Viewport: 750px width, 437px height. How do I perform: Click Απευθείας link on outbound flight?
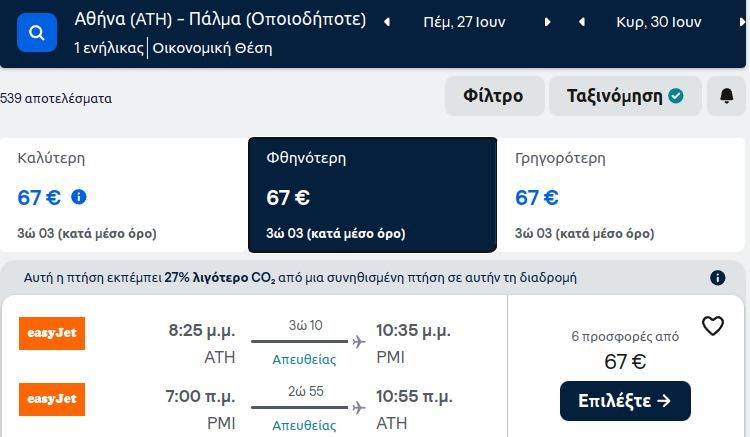[x=304, y=360]
